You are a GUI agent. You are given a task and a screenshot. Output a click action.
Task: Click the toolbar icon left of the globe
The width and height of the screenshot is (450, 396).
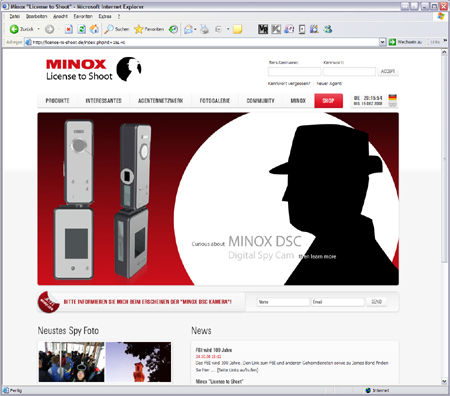(x=314, y=29)
